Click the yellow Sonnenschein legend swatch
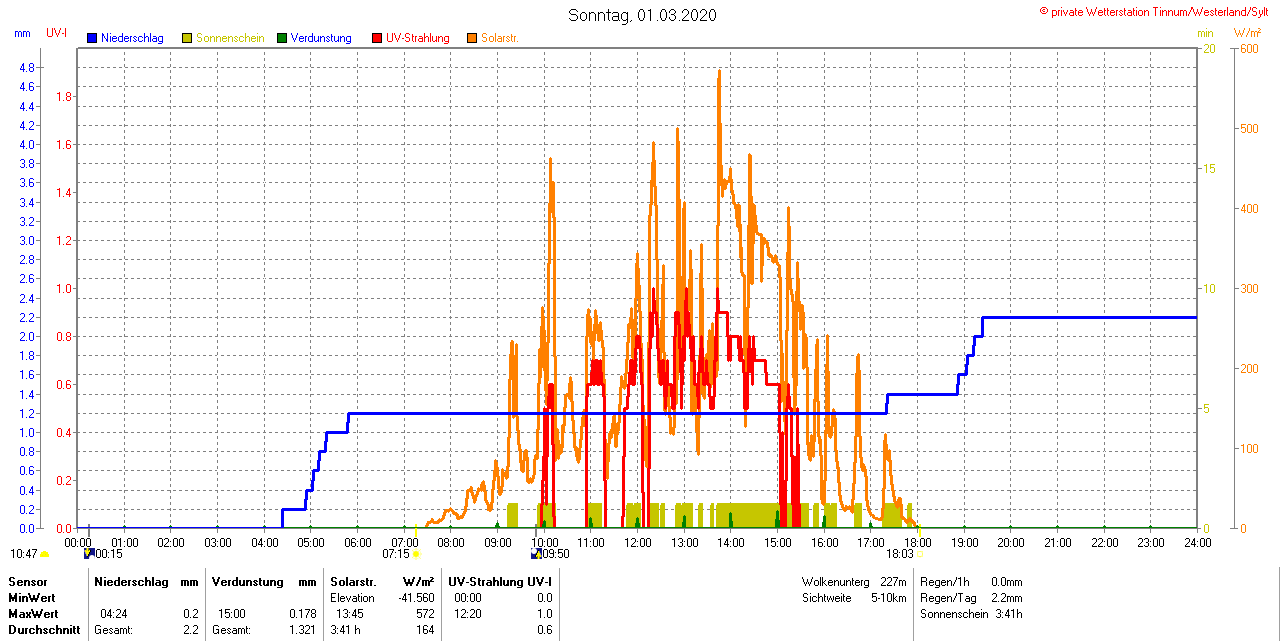 187,38
